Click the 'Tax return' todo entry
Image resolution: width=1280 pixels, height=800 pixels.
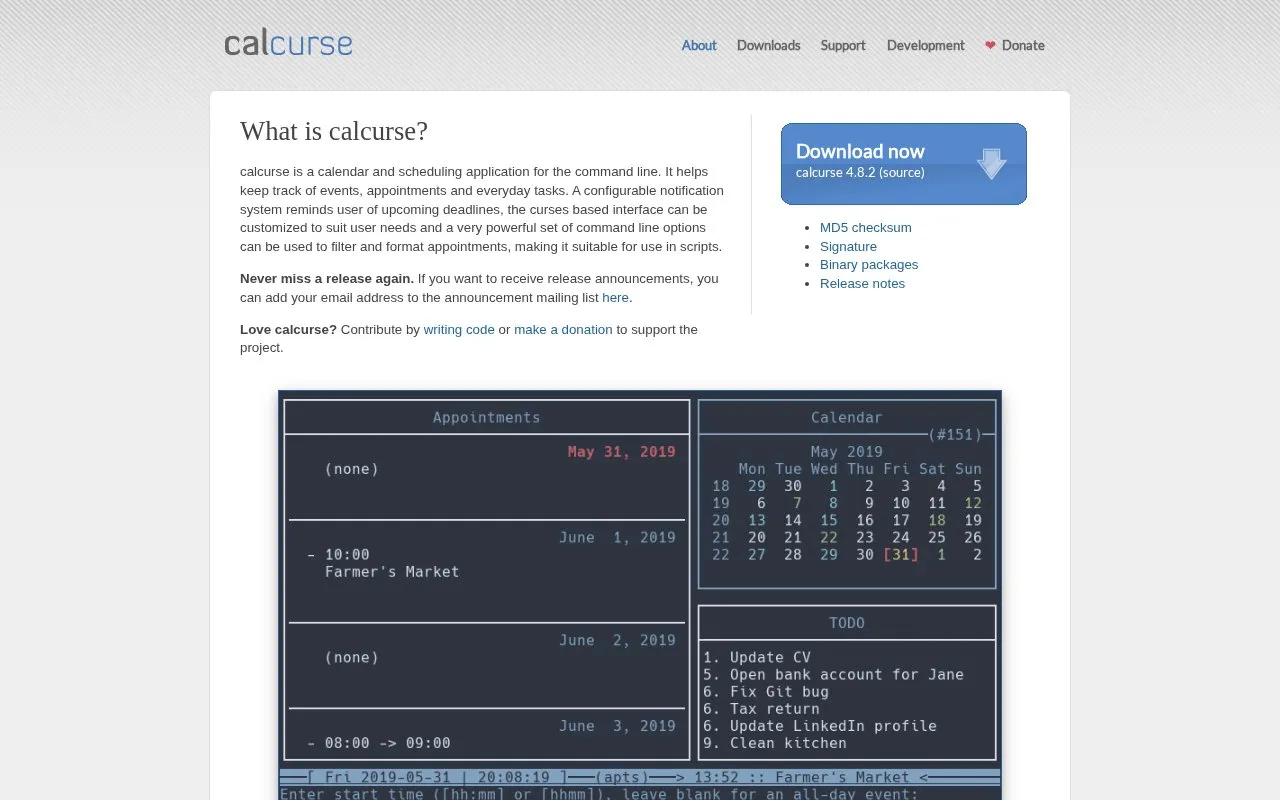click(775, 709)
